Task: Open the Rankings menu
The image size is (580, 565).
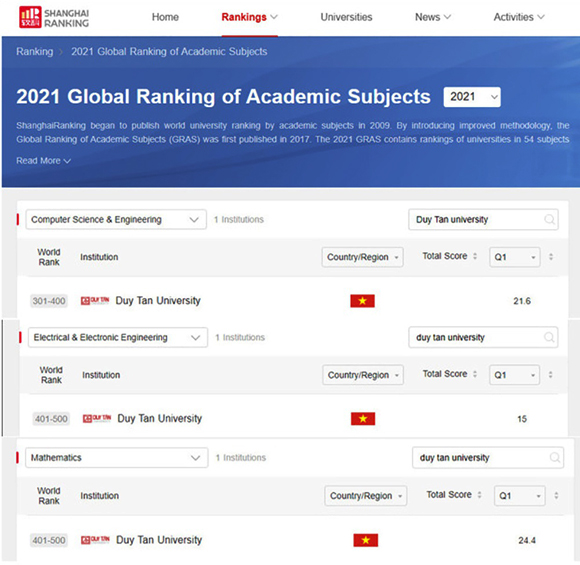Action: [x=249, y=17]
